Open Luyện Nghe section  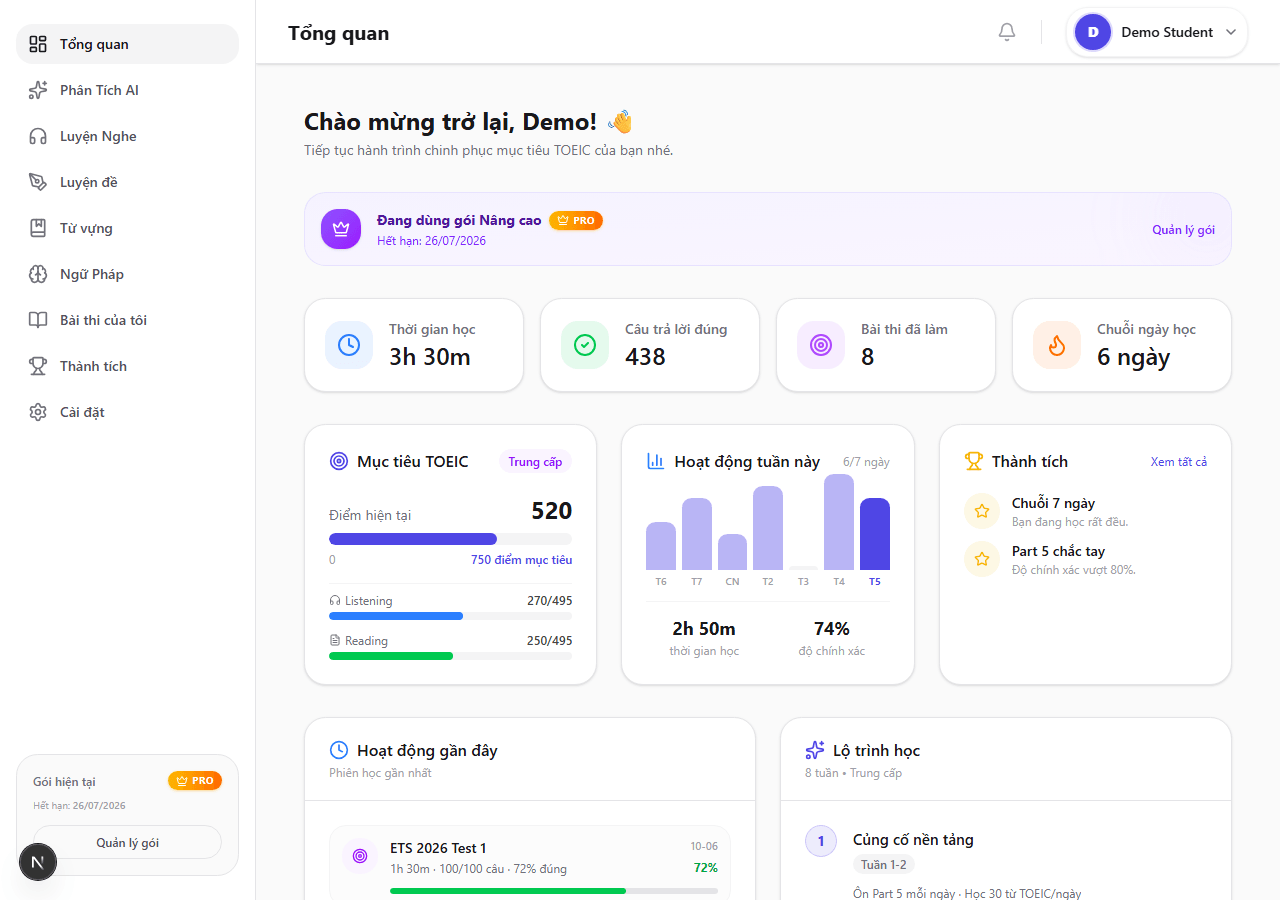127,136
